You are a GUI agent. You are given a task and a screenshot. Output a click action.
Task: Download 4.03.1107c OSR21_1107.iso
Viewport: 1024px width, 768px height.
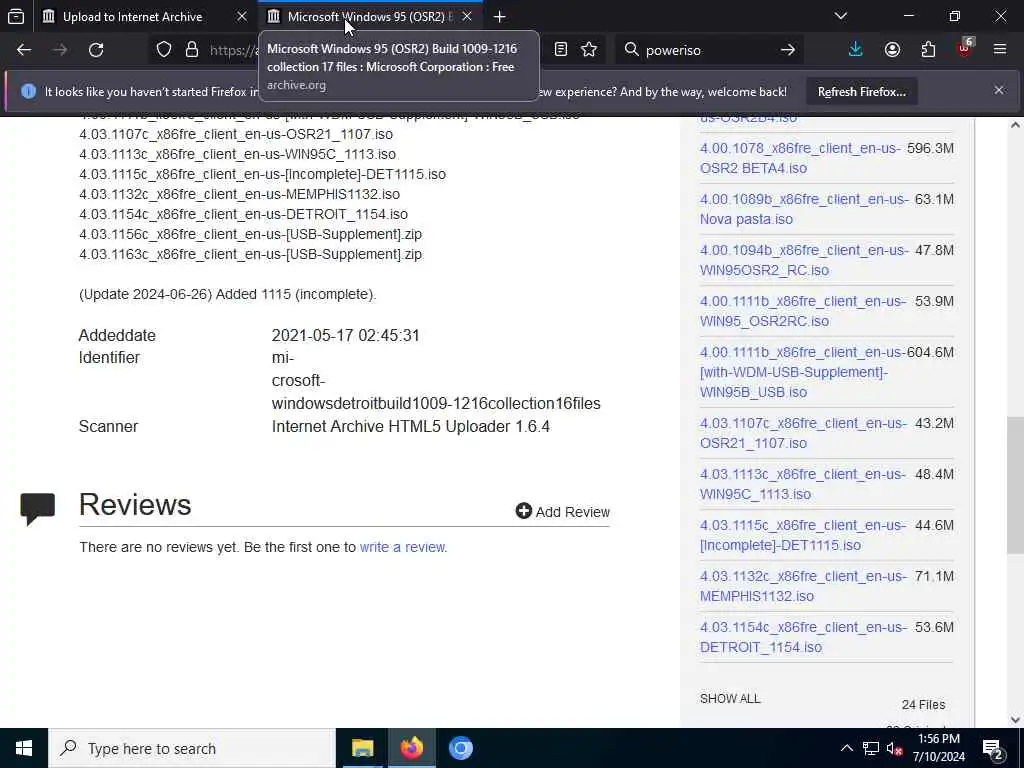point(803,433)
